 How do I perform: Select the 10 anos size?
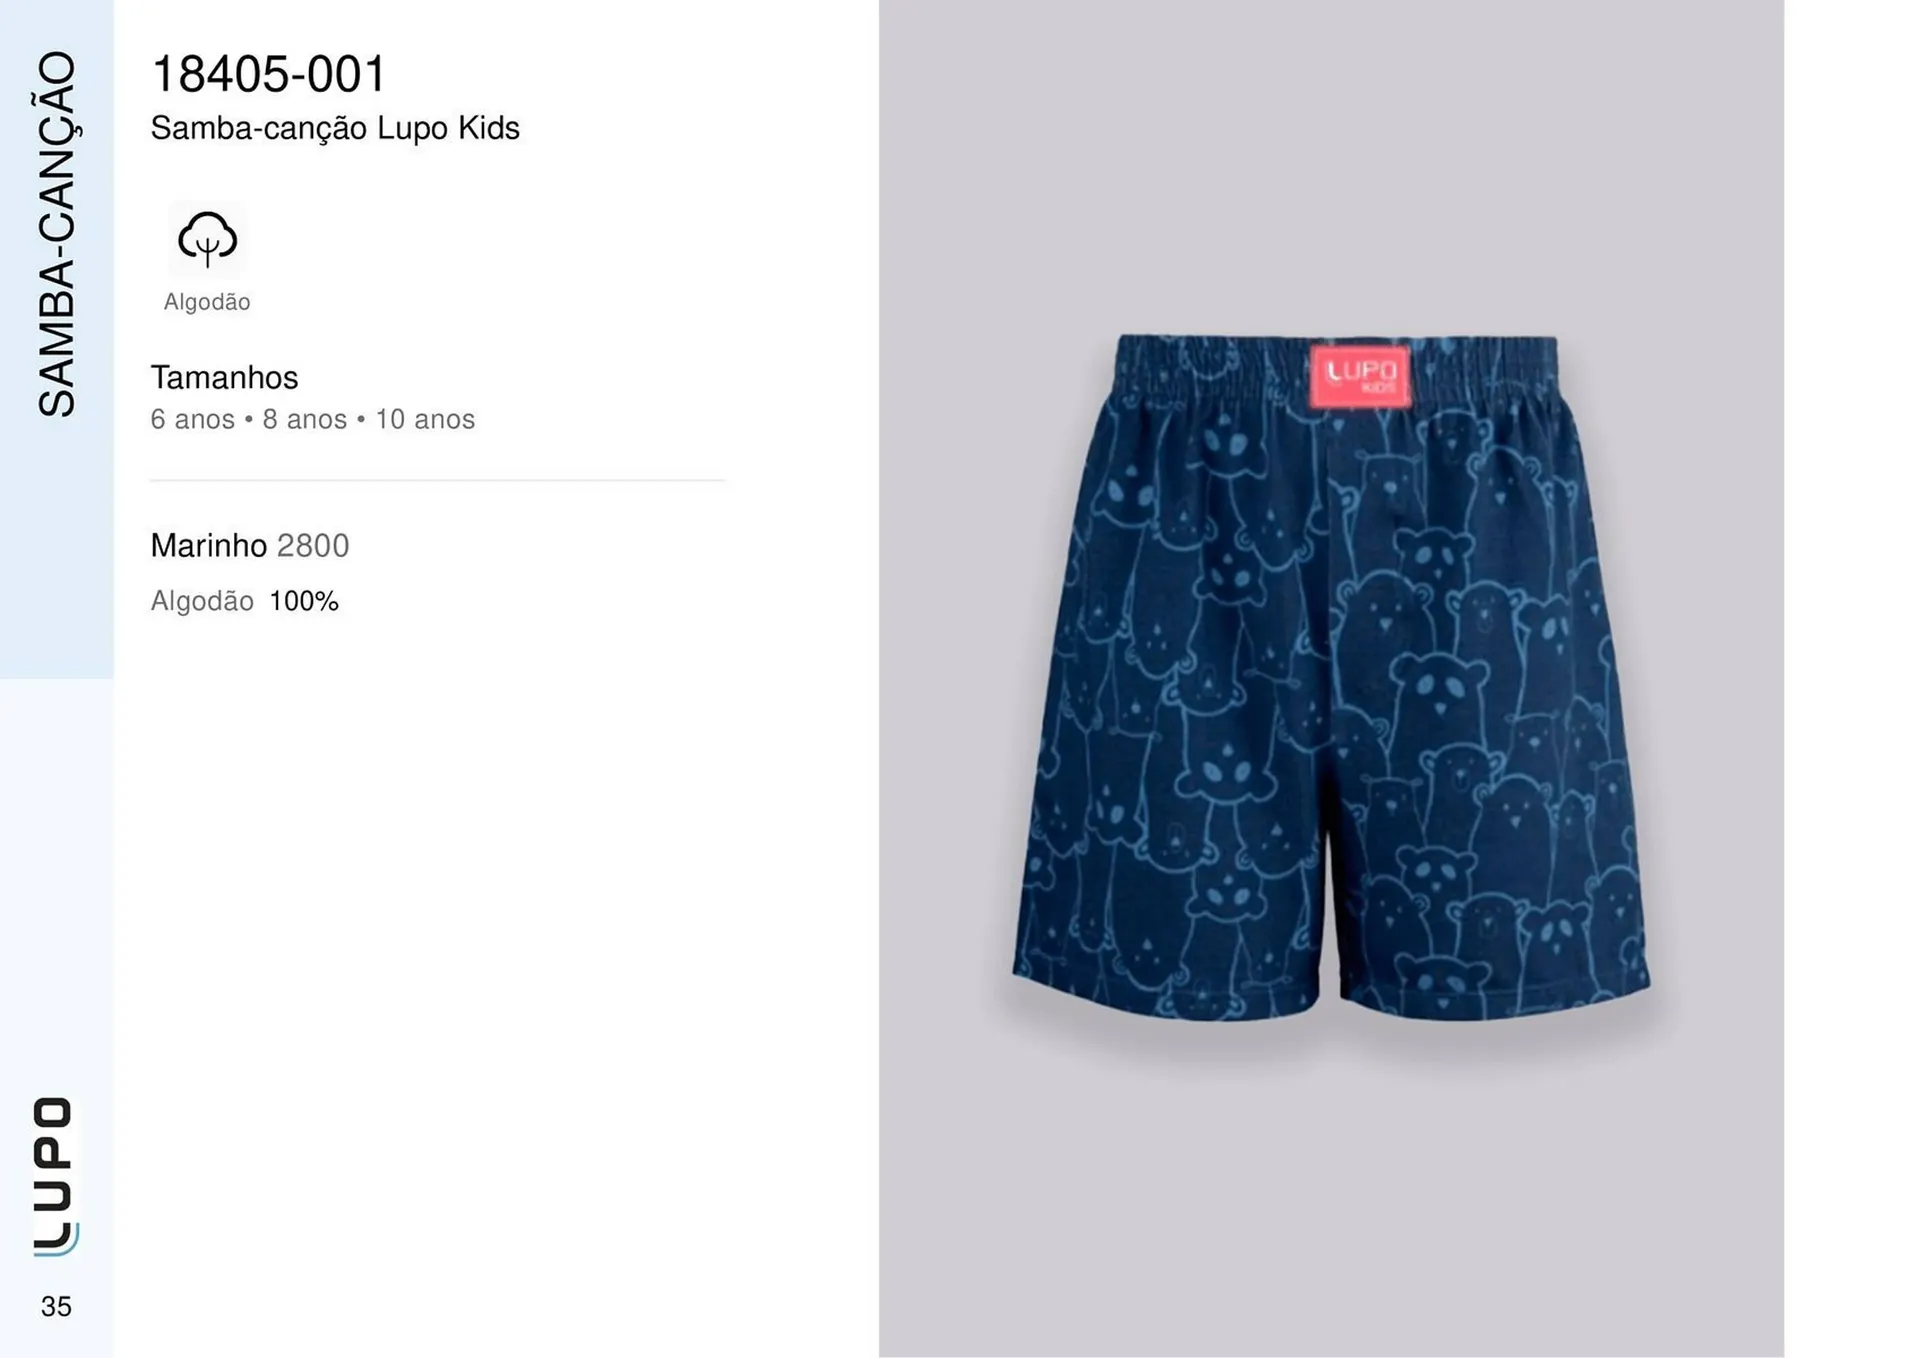click(425, 419)
